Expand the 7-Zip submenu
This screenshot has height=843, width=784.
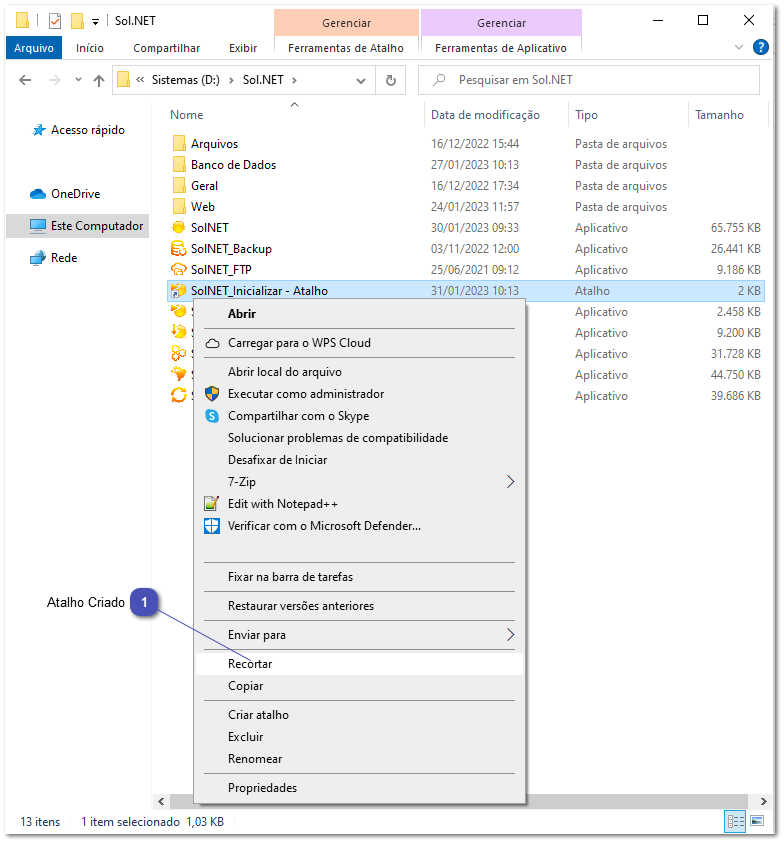pyautogui.click(x=510, y=482)
